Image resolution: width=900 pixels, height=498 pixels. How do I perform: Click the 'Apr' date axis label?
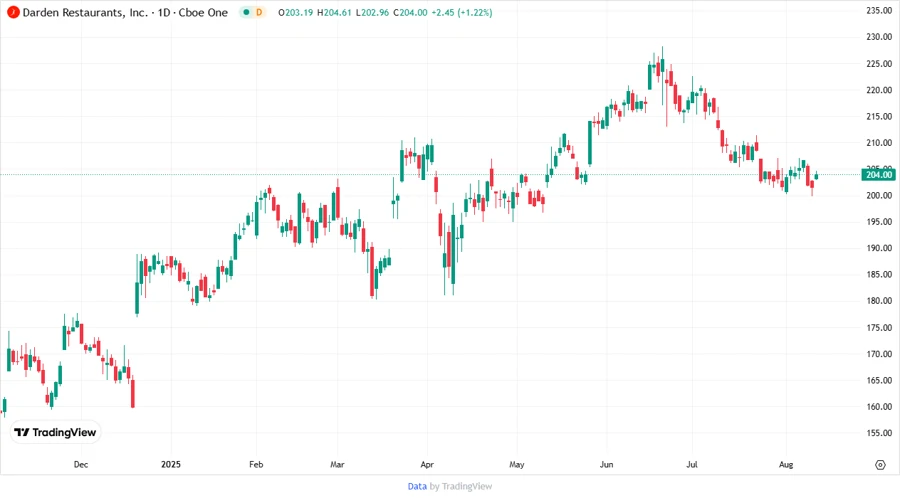pyautogui.click(x=426, y=464)
